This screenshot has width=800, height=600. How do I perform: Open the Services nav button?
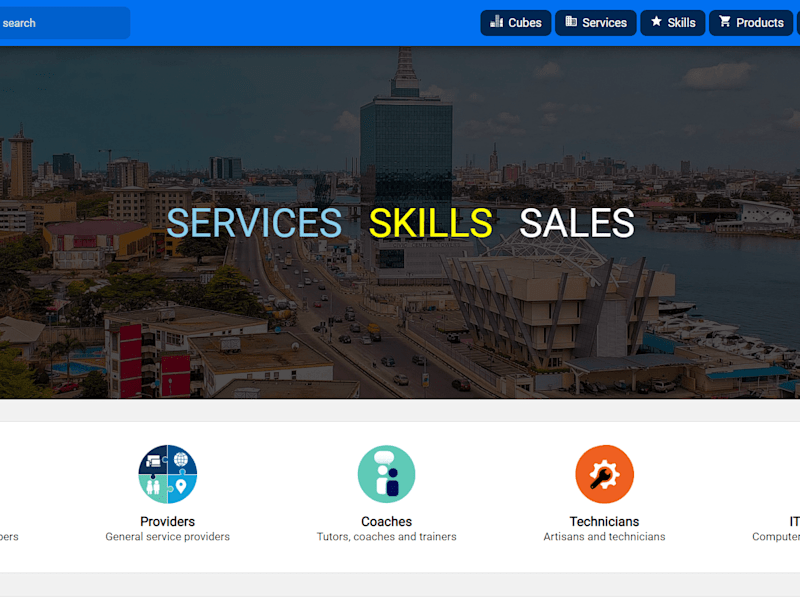point(595,23)
